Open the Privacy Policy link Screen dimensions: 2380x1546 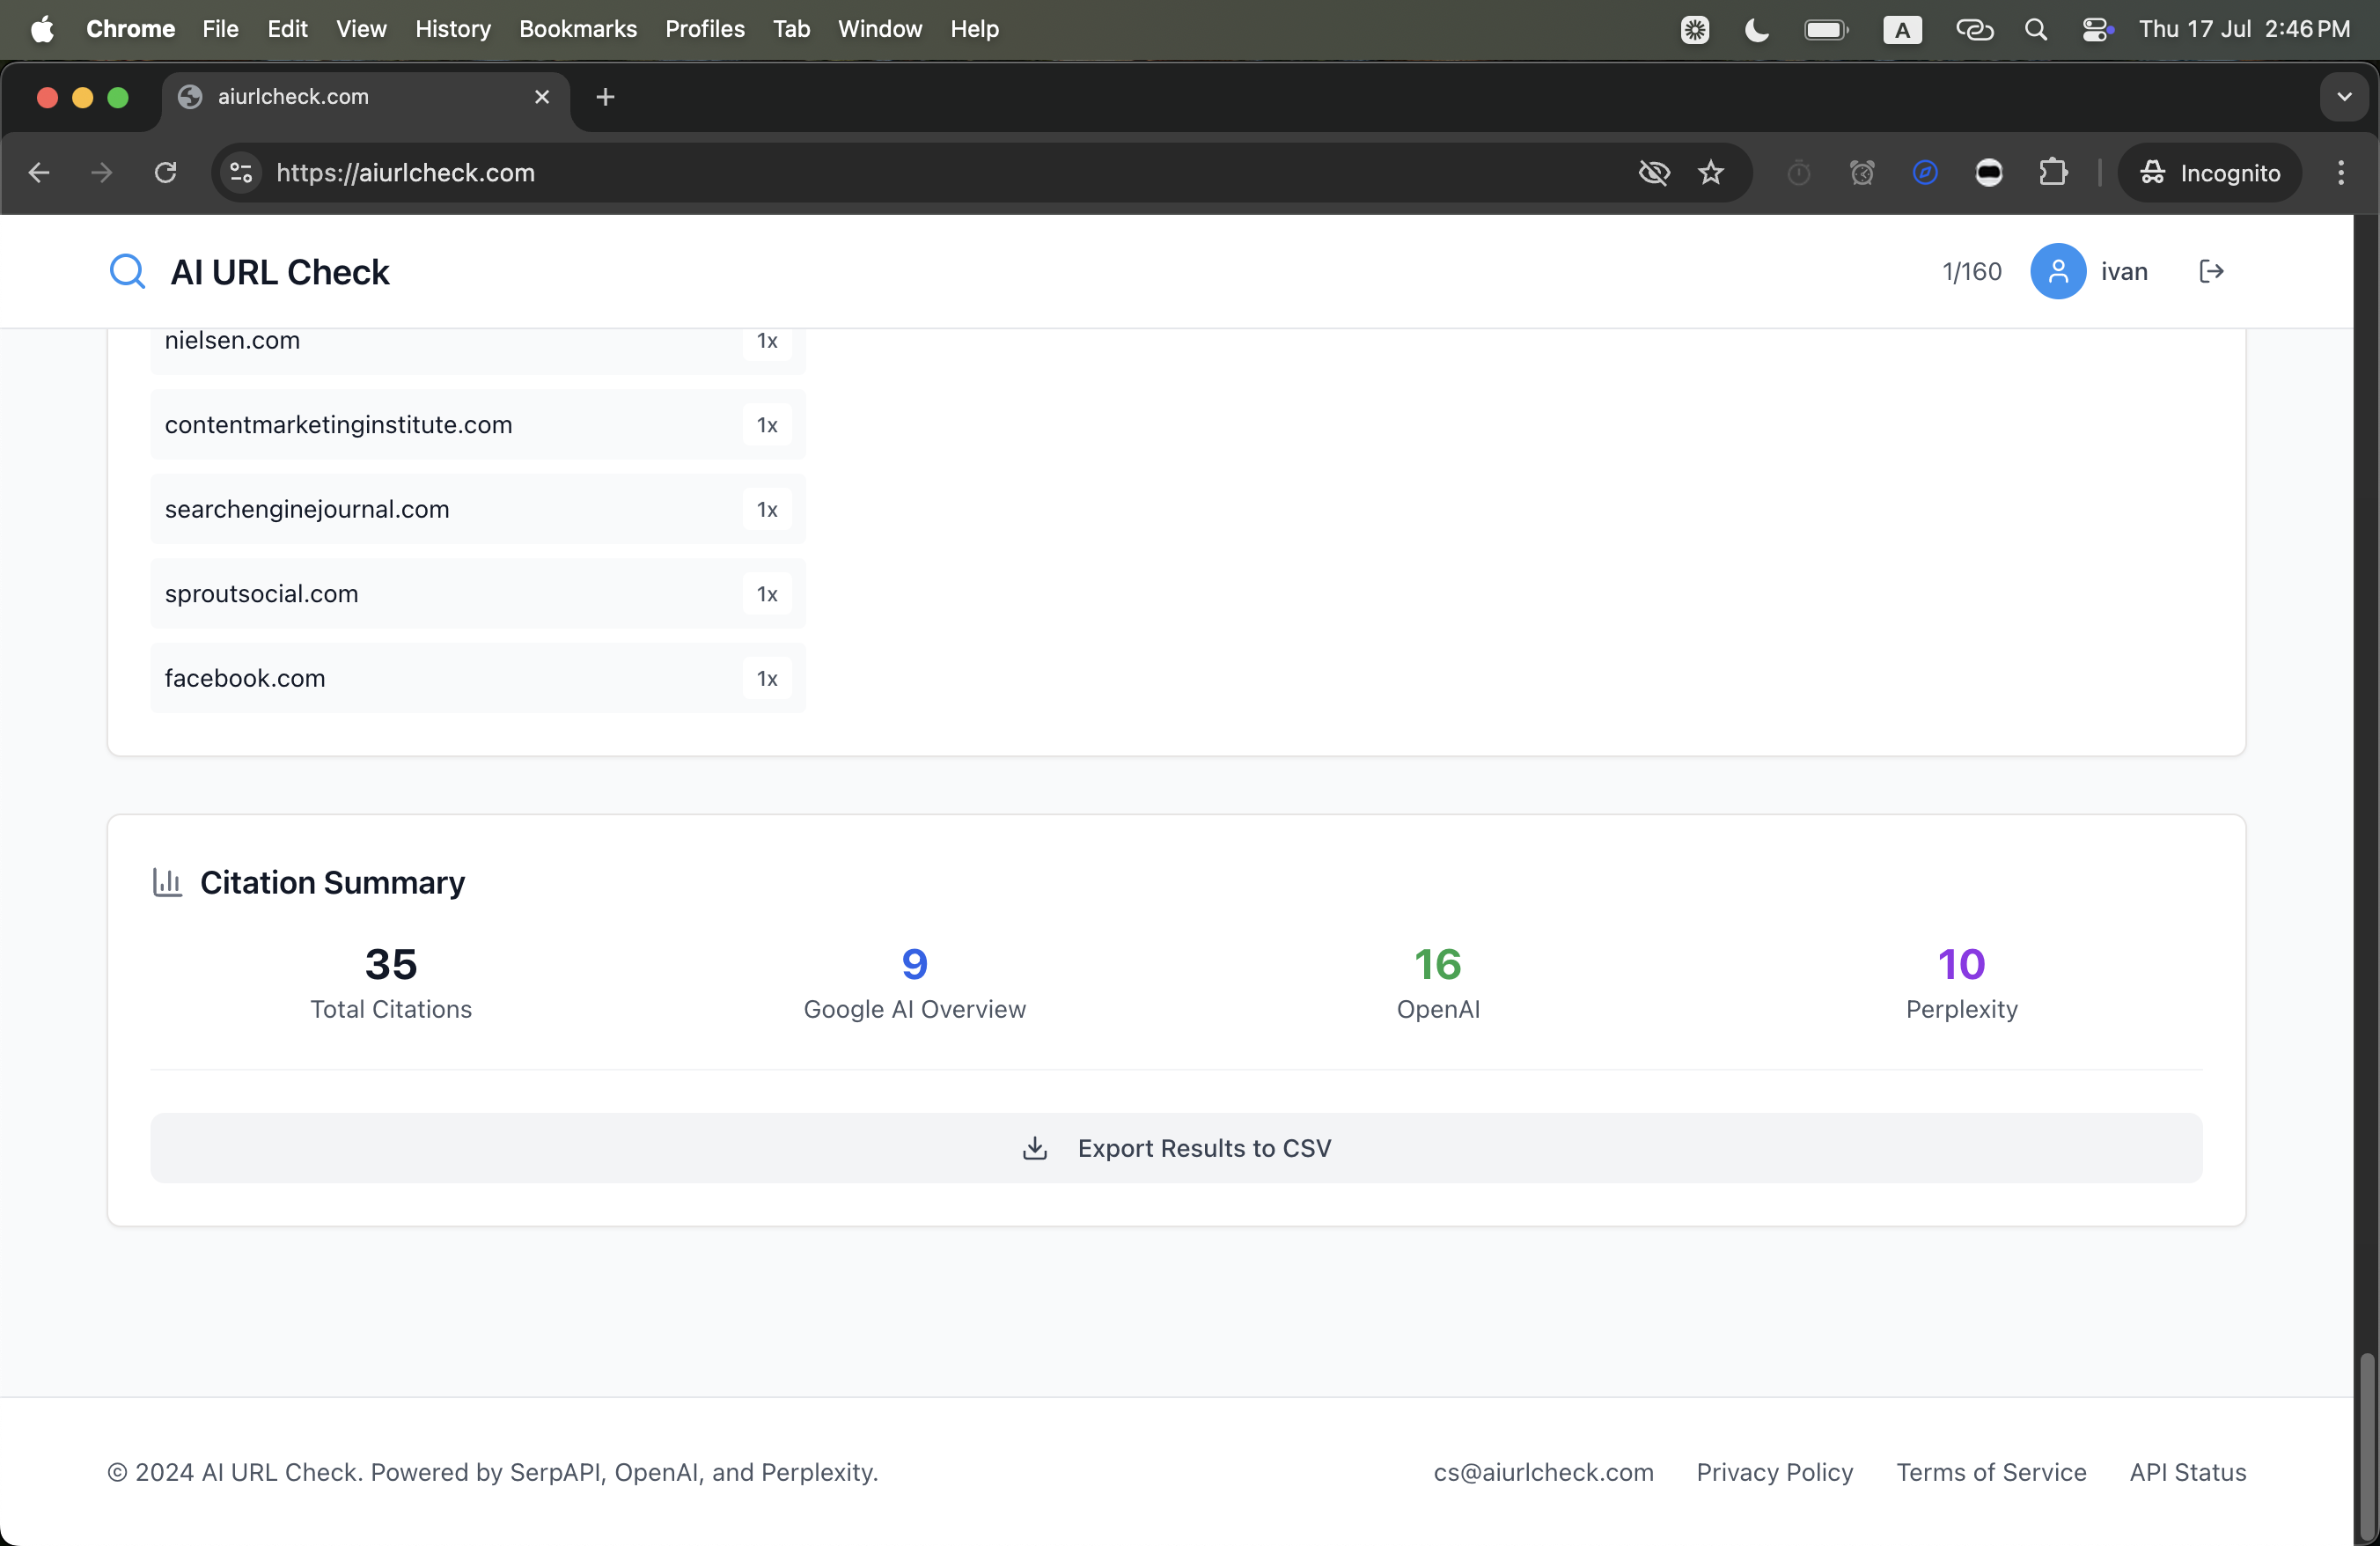[x=1774, y=1472]
